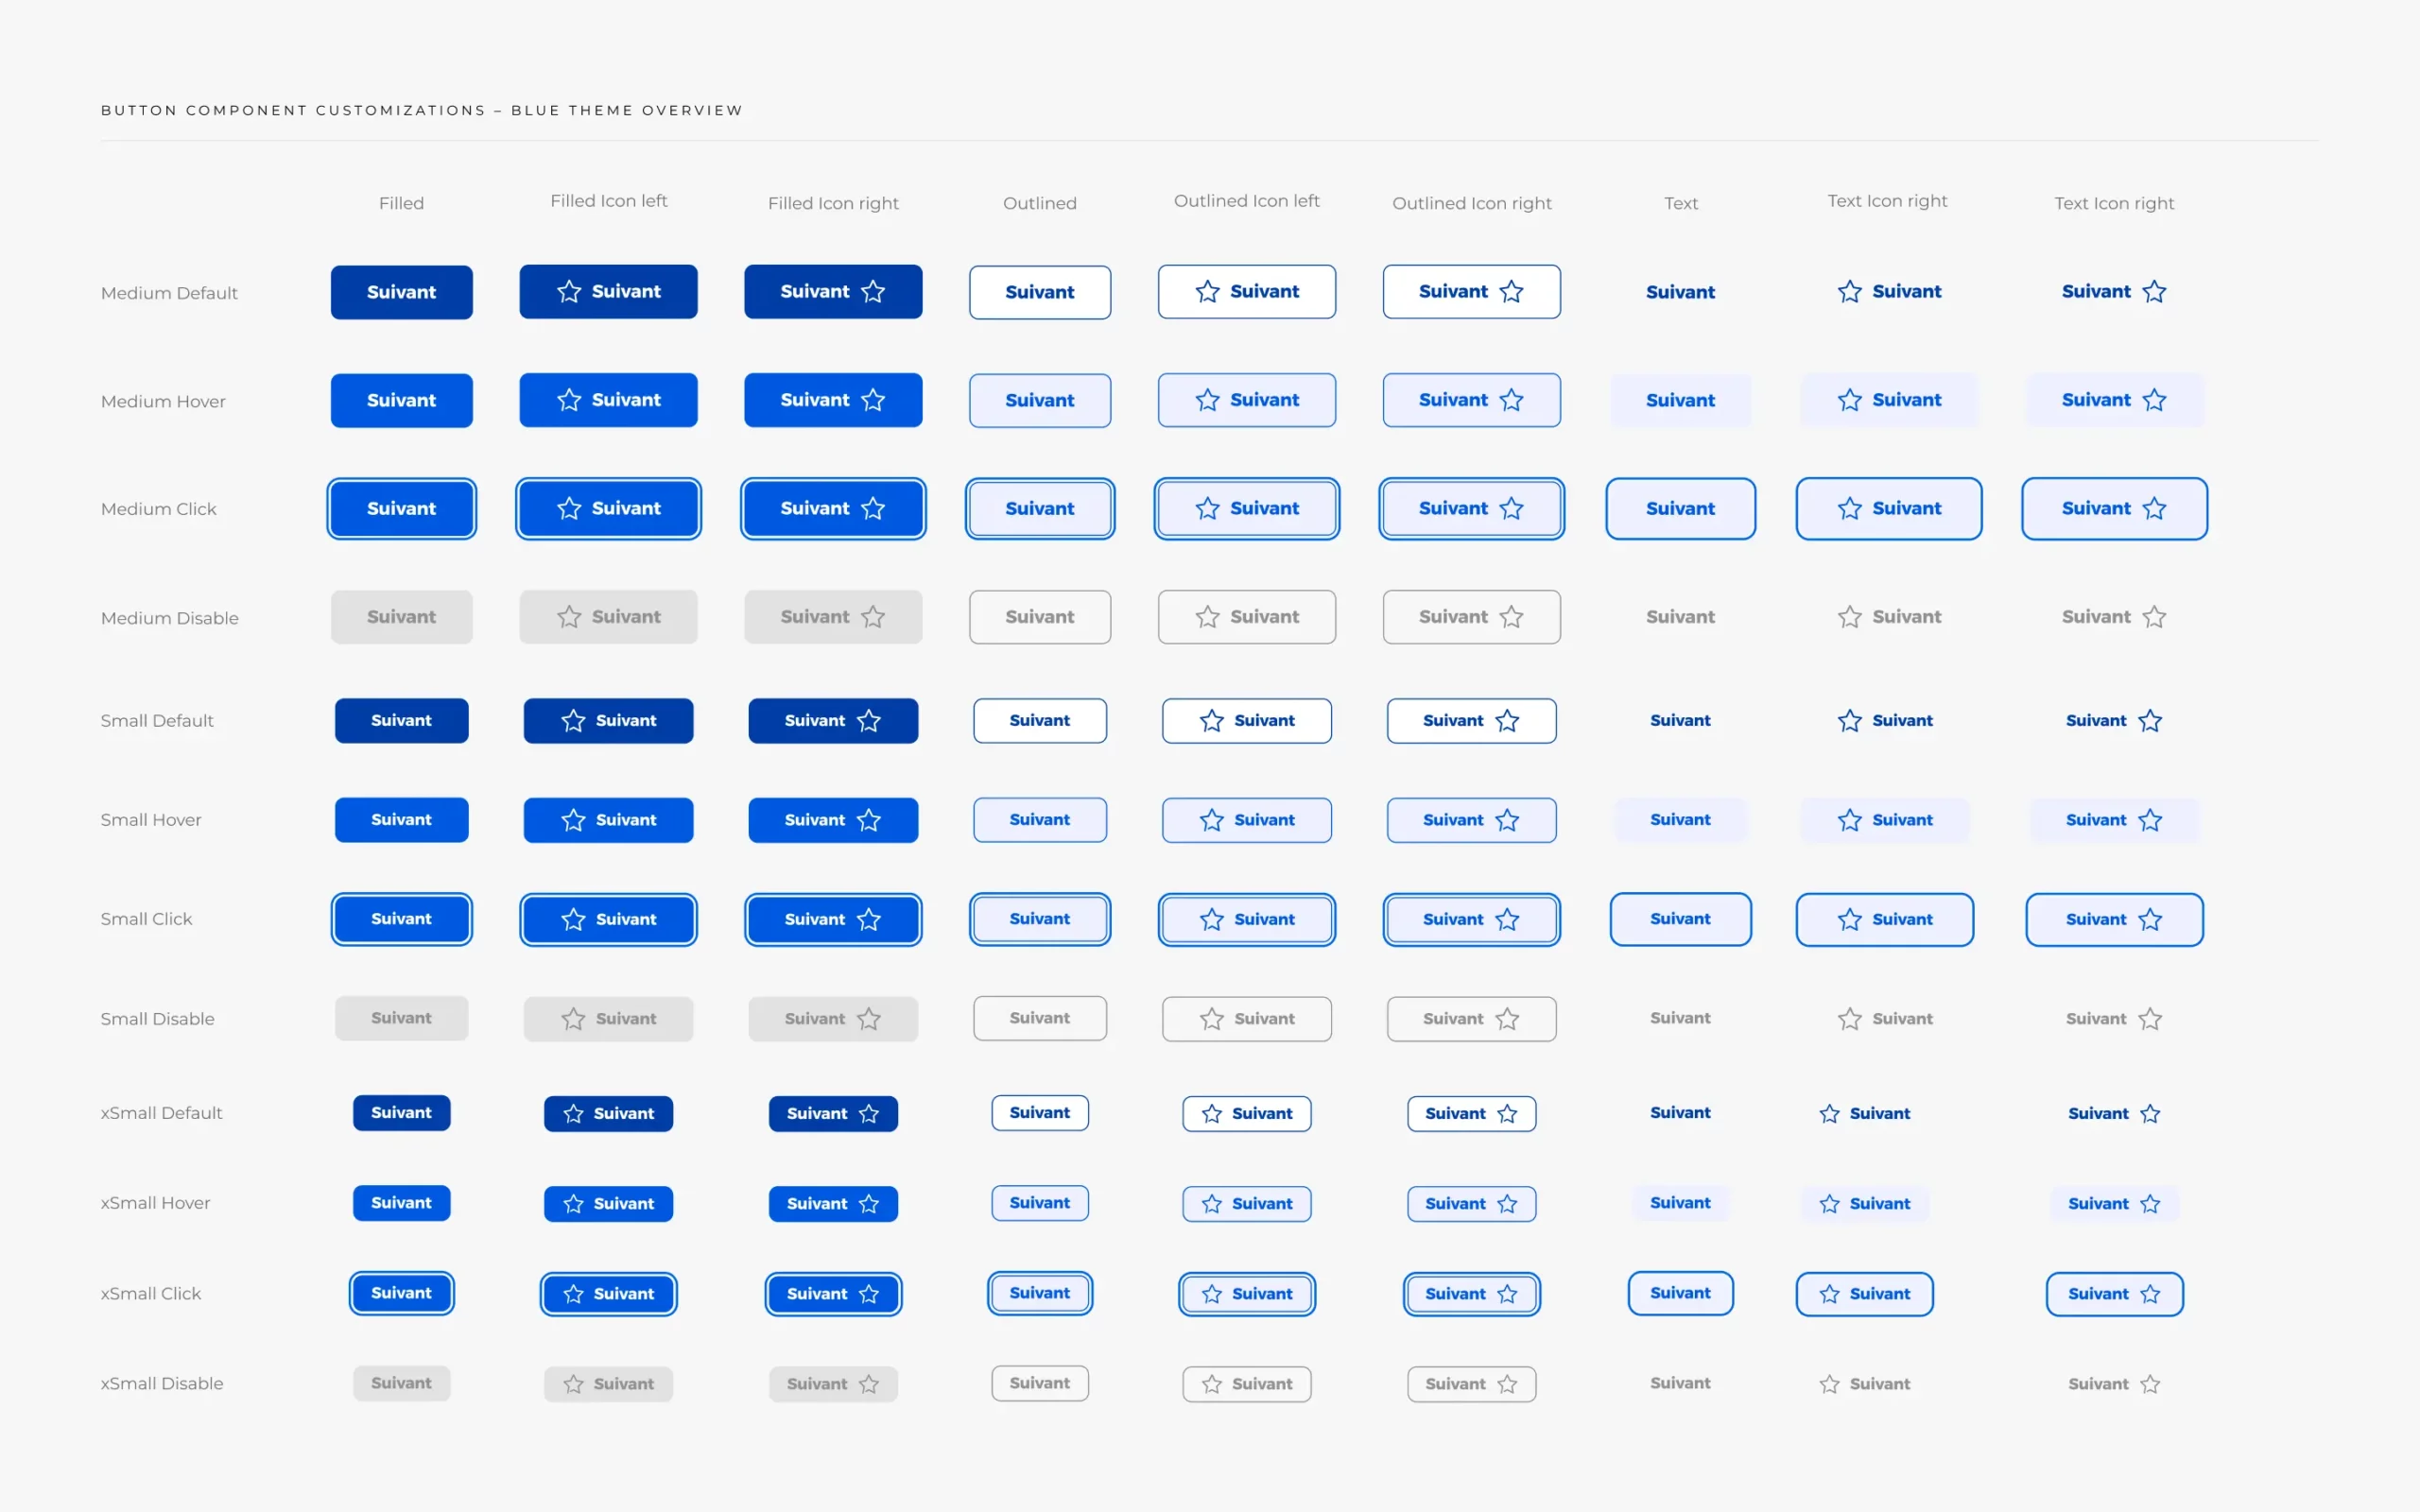Viewport: 2420px width, 1512px height.
Task: Click the Medium Default Filled Suivant button
Action: click(402, 292)
